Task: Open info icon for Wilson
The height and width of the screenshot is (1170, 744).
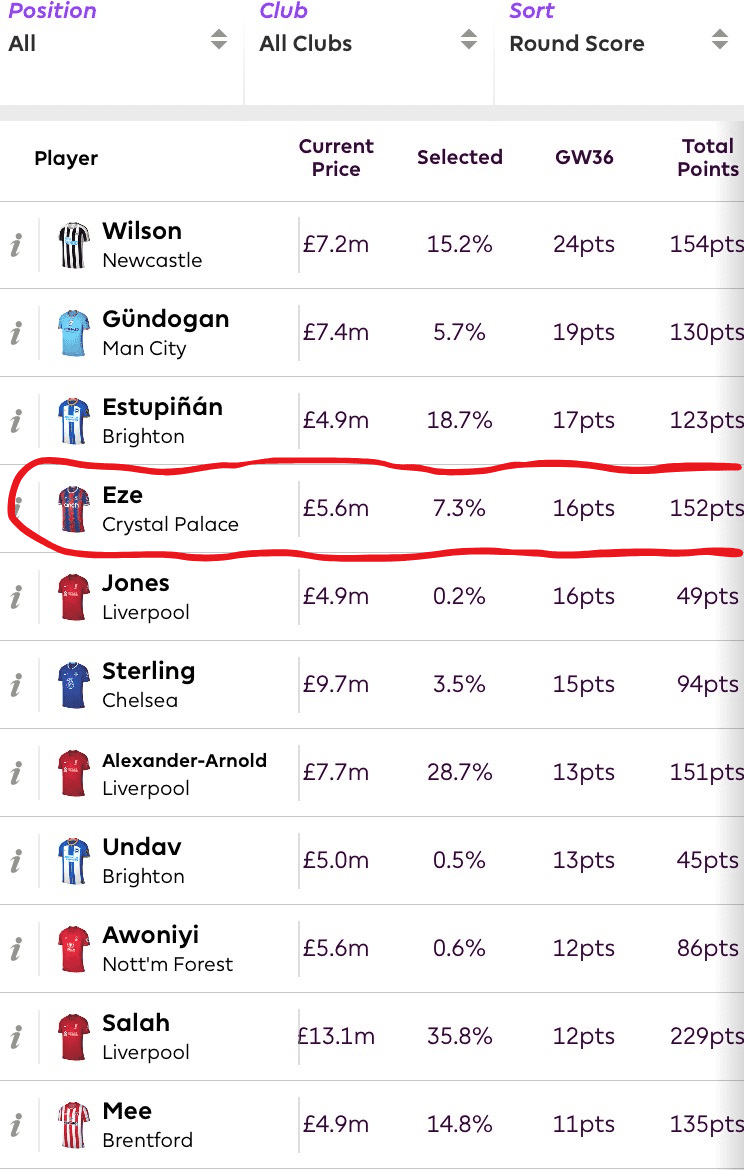Action: click(x=16, y=245)
